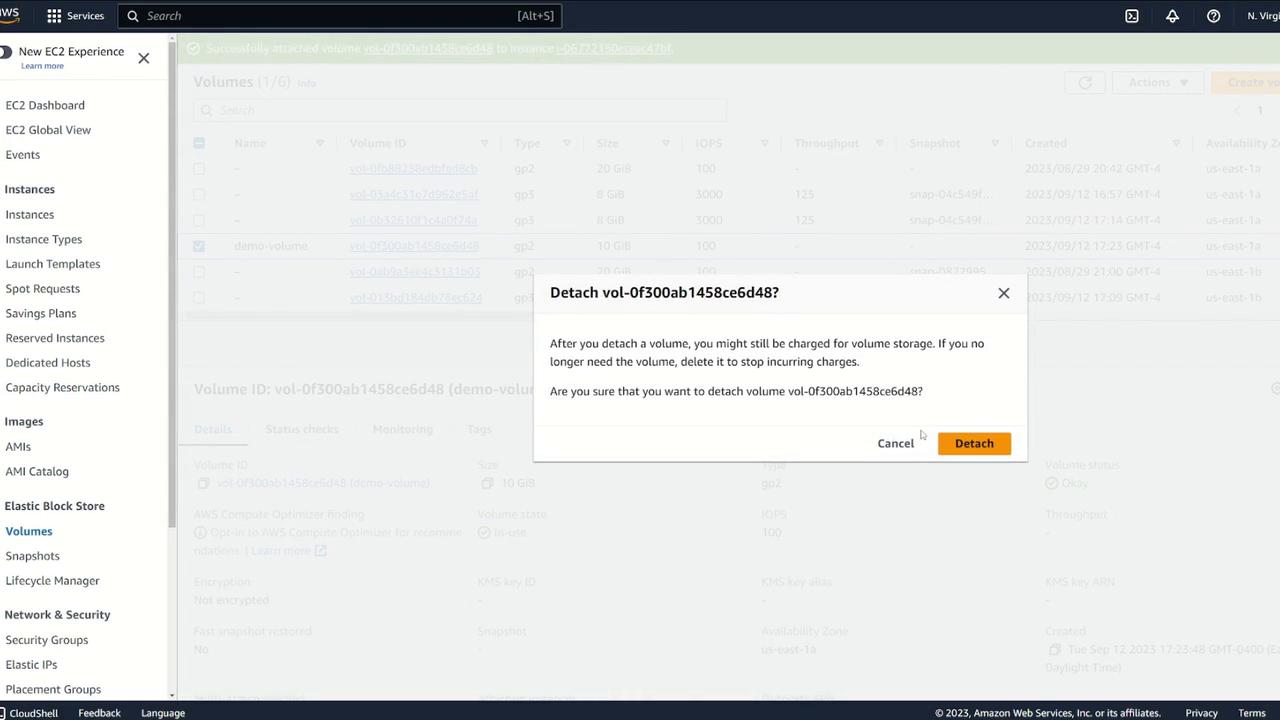Open the Services grid menu
This screenshot has height=720, width=1280.
pyautogui.click(x=75, y=16)
